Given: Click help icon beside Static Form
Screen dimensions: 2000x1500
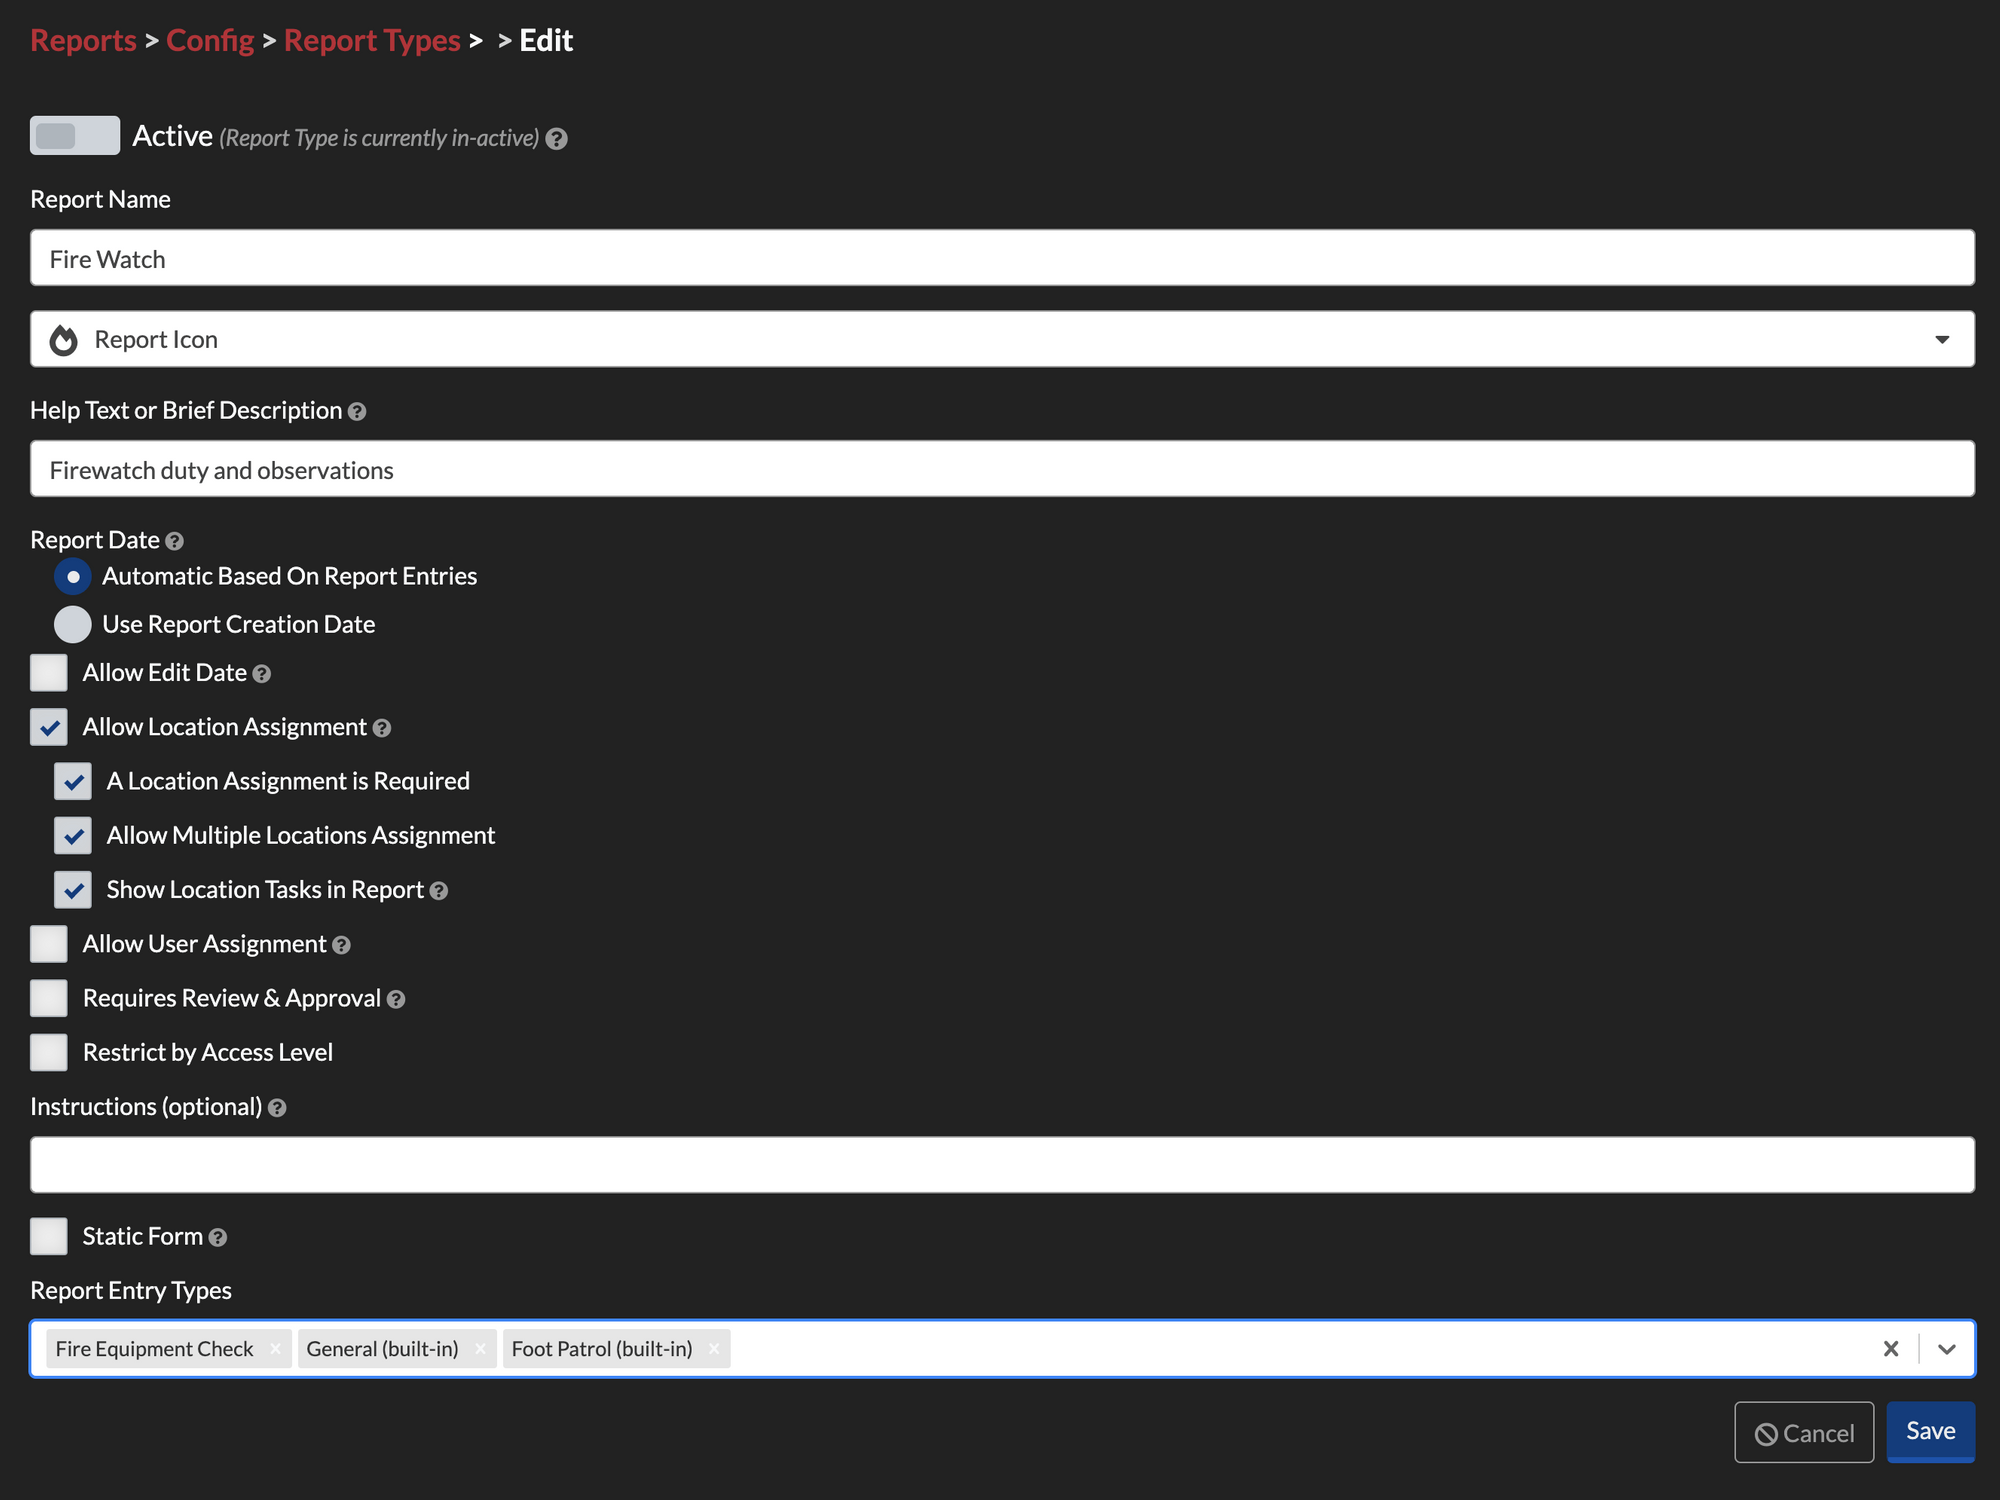Looking at the screenshot, I should tap(218, 1238).
